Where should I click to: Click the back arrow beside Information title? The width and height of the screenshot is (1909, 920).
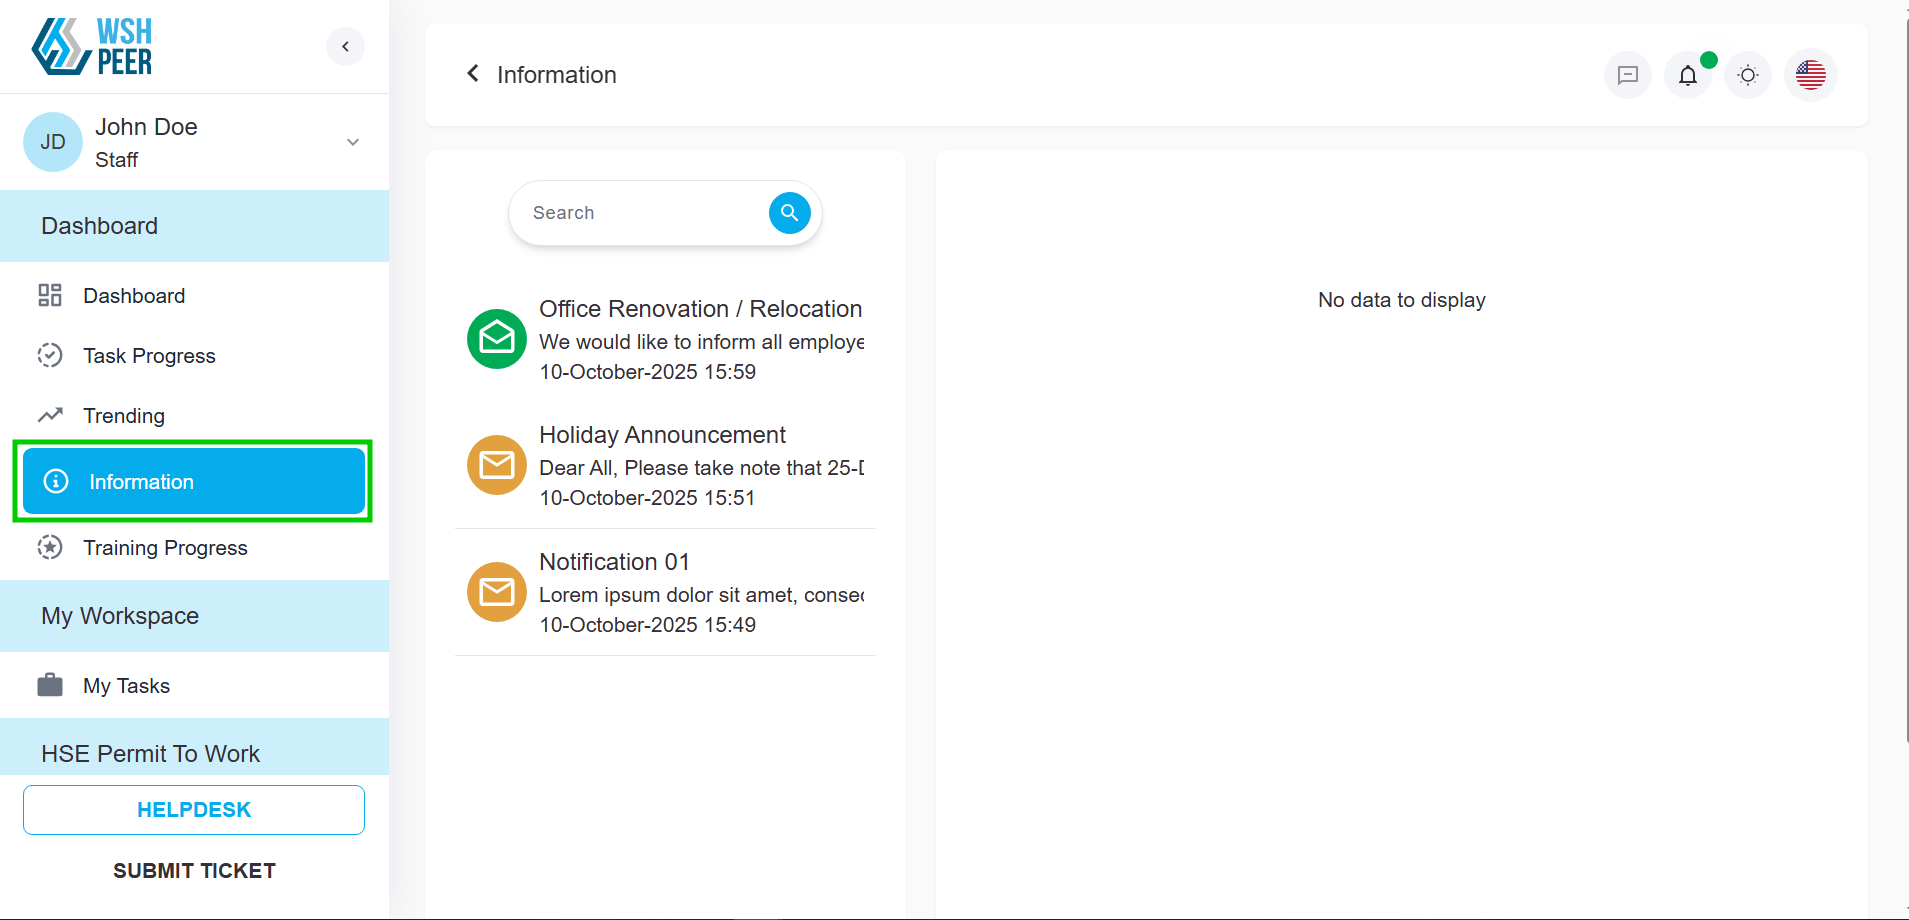[473, 74]
